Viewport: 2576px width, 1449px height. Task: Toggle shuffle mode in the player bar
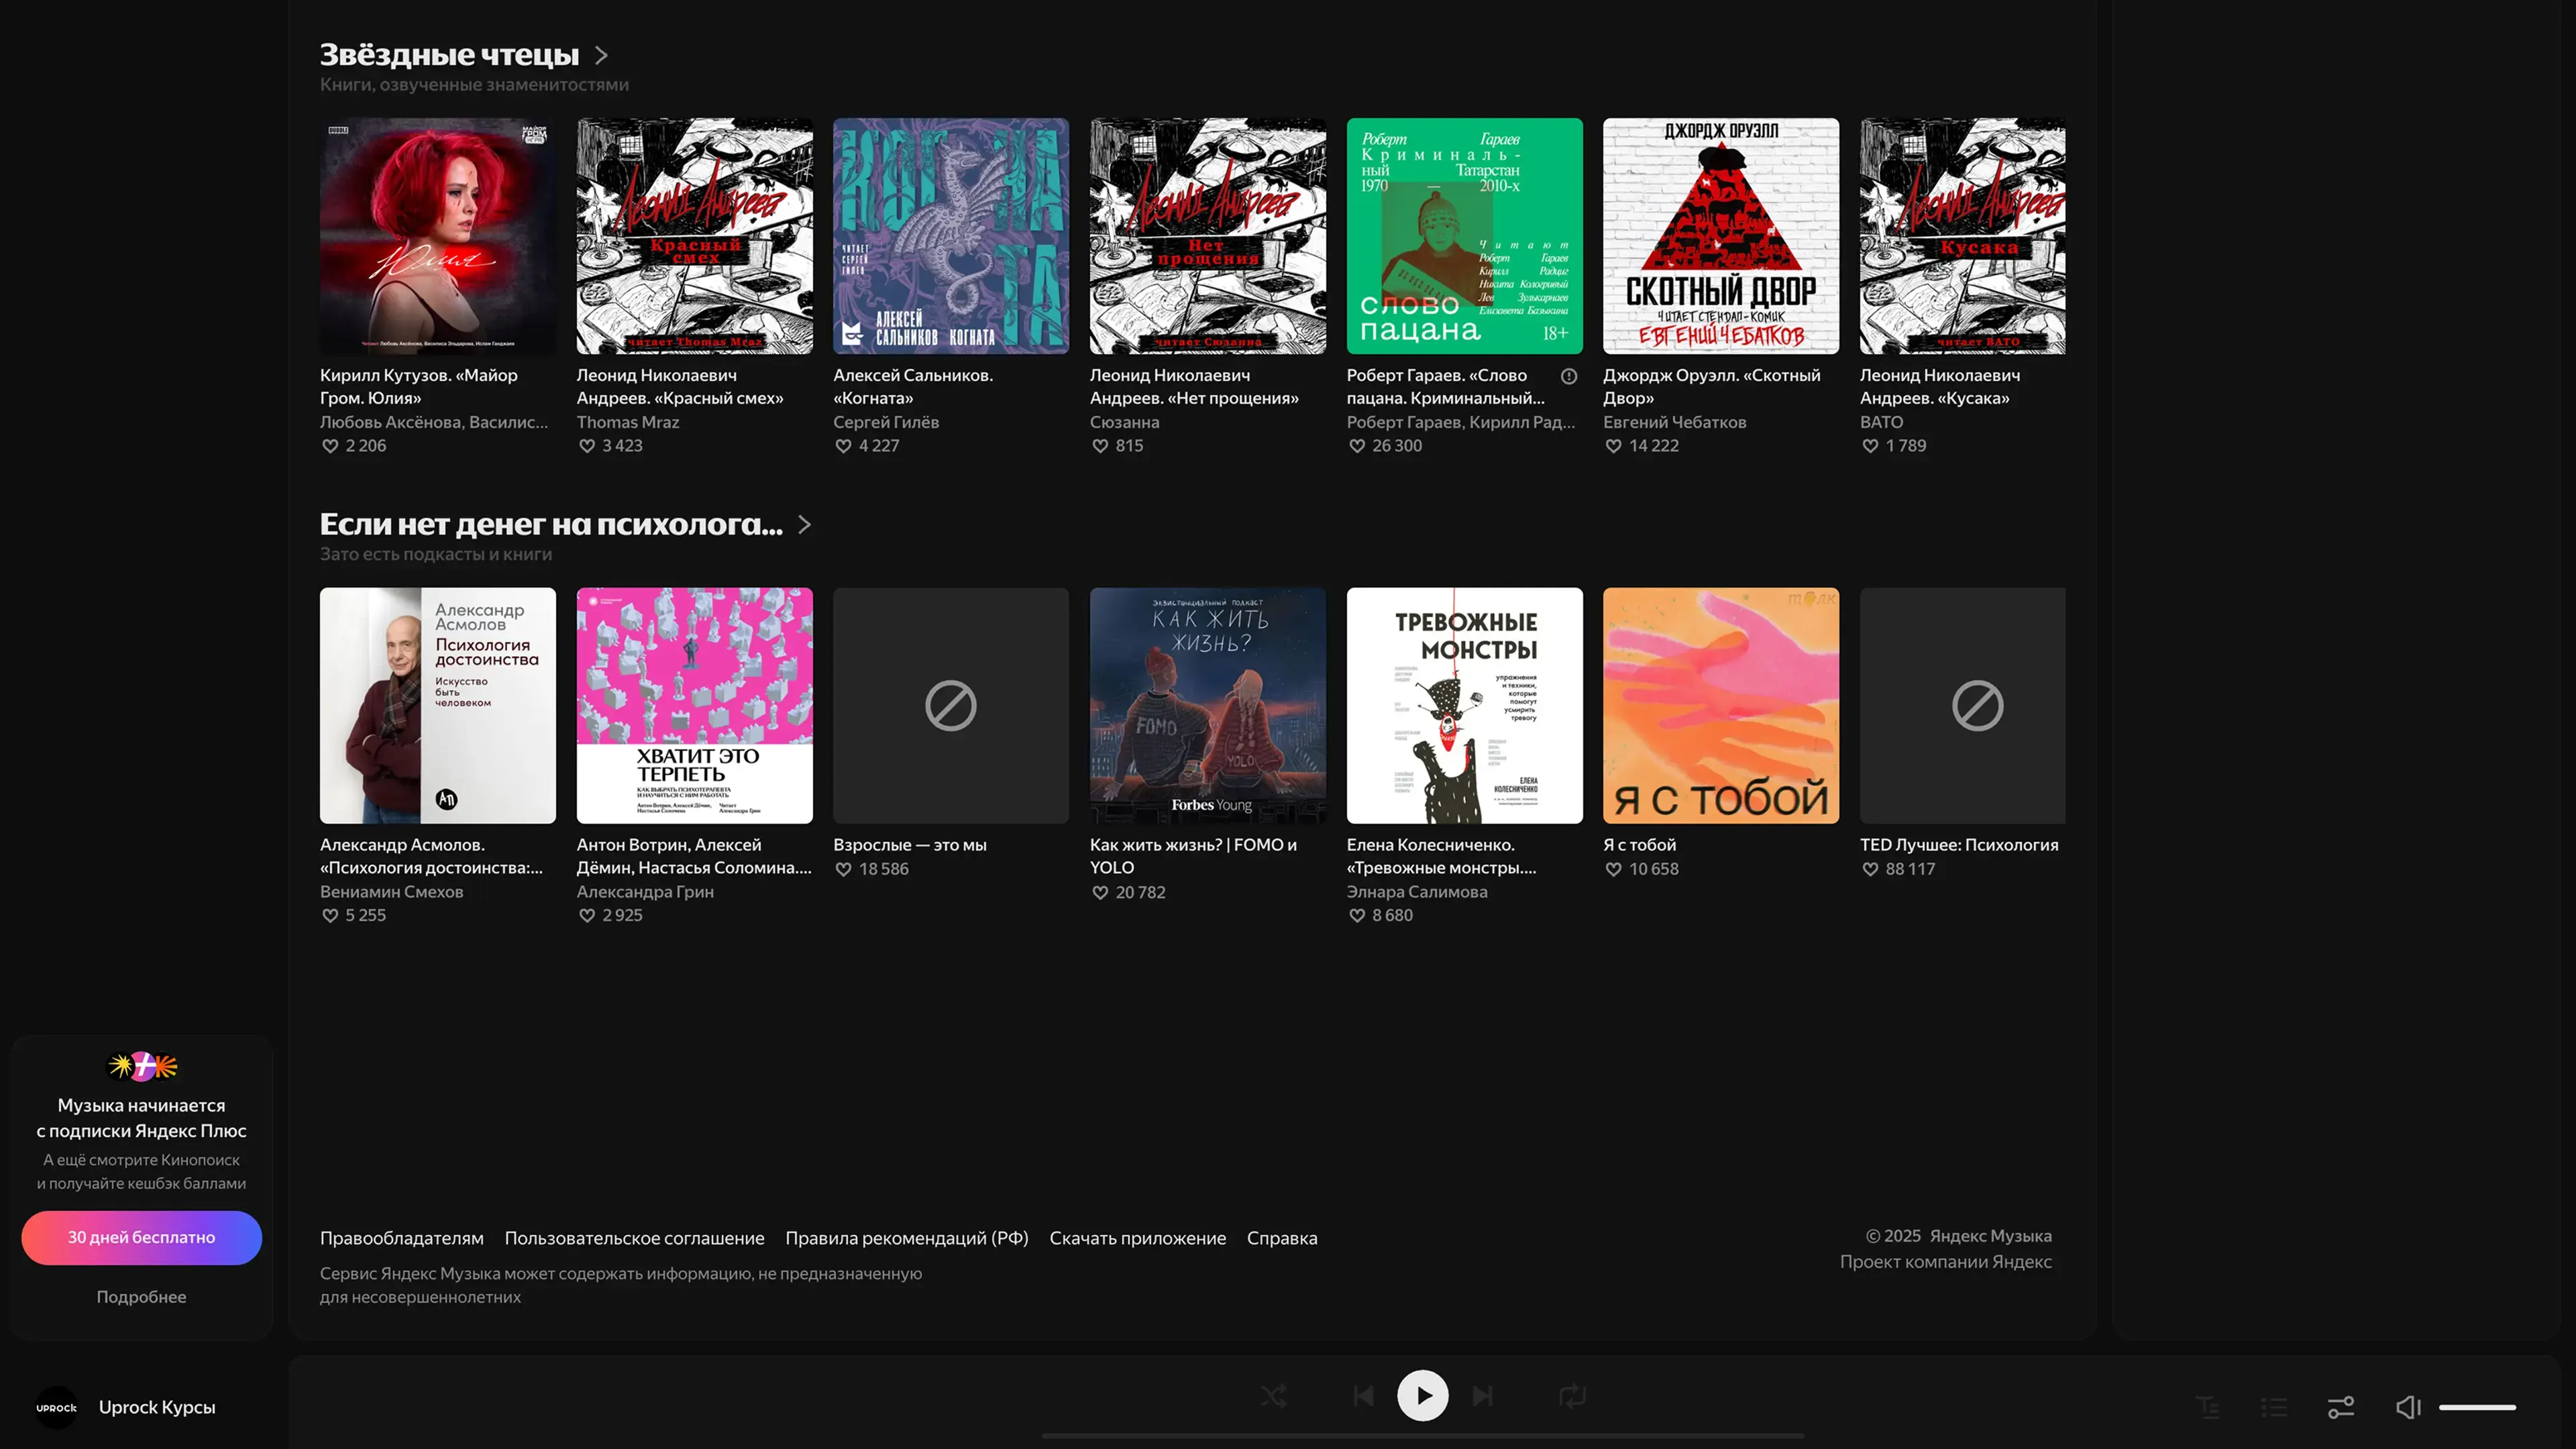tap(1273, 1395)
